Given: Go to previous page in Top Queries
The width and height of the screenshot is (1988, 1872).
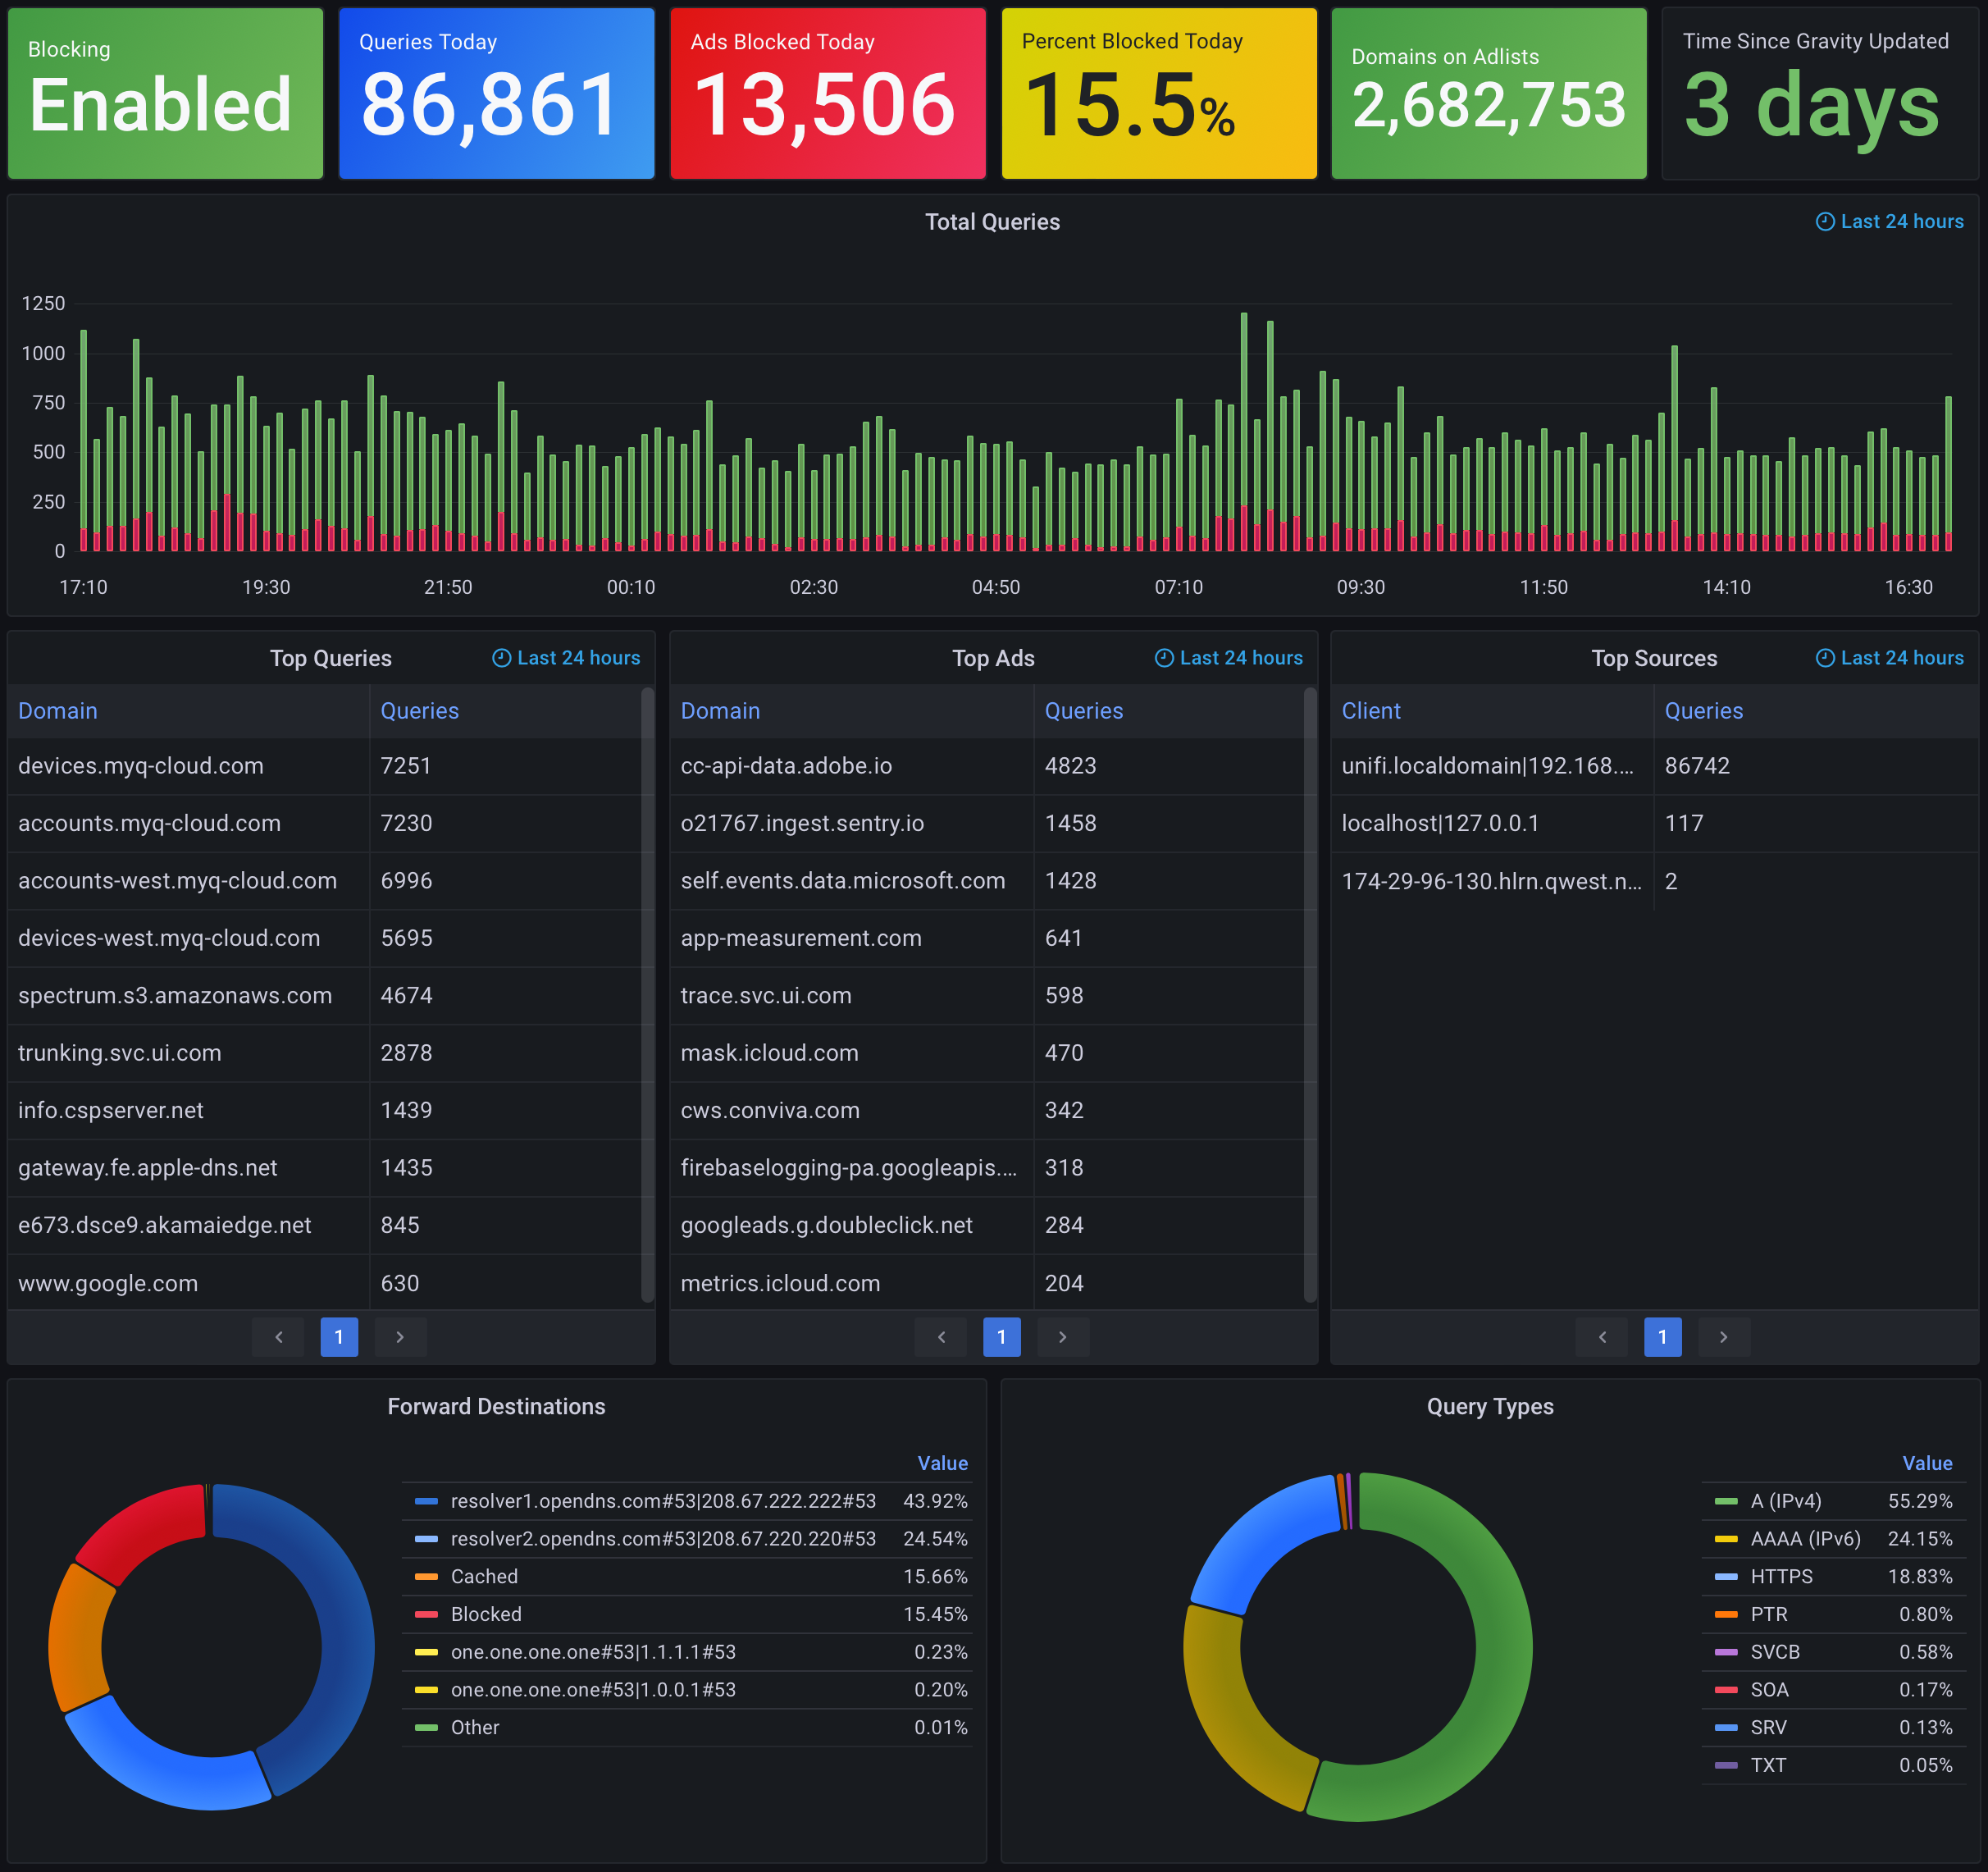Looking at the screenshot, I should click(279, 1337).
